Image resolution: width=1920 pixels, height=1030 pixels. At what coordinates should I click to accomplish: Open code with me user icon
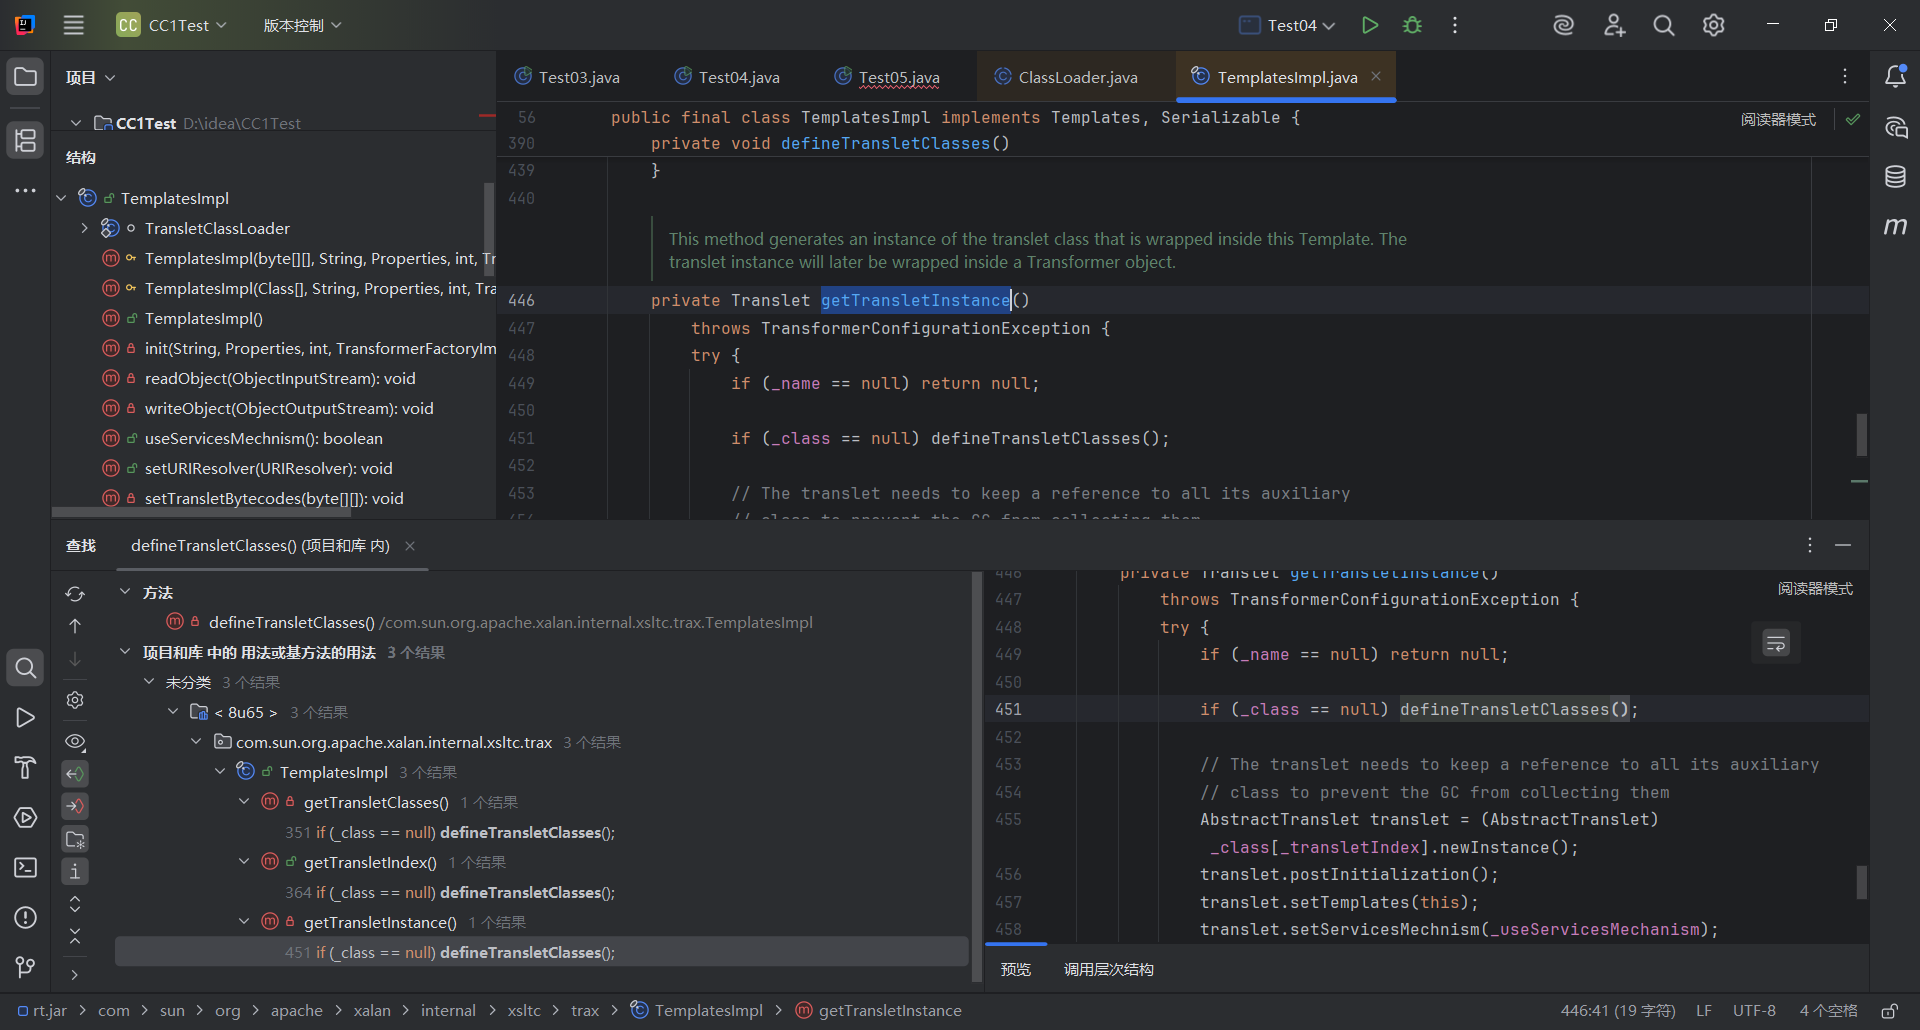[x=1614, y=25]
